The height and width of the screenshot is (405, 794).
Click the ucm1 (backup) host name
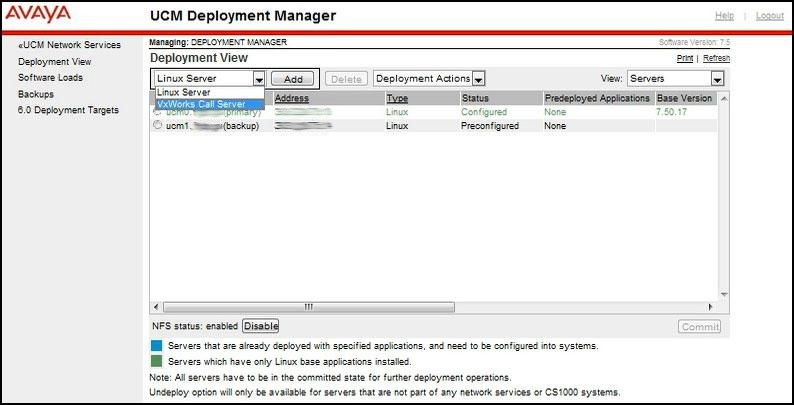click(x=212, y=126)
